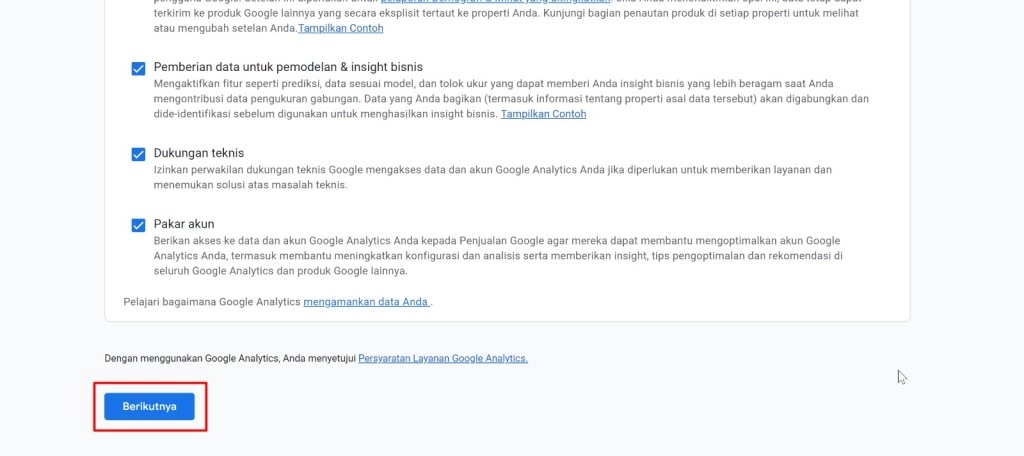Select the 'Pakar akun' heading text

tap(184, 224)
